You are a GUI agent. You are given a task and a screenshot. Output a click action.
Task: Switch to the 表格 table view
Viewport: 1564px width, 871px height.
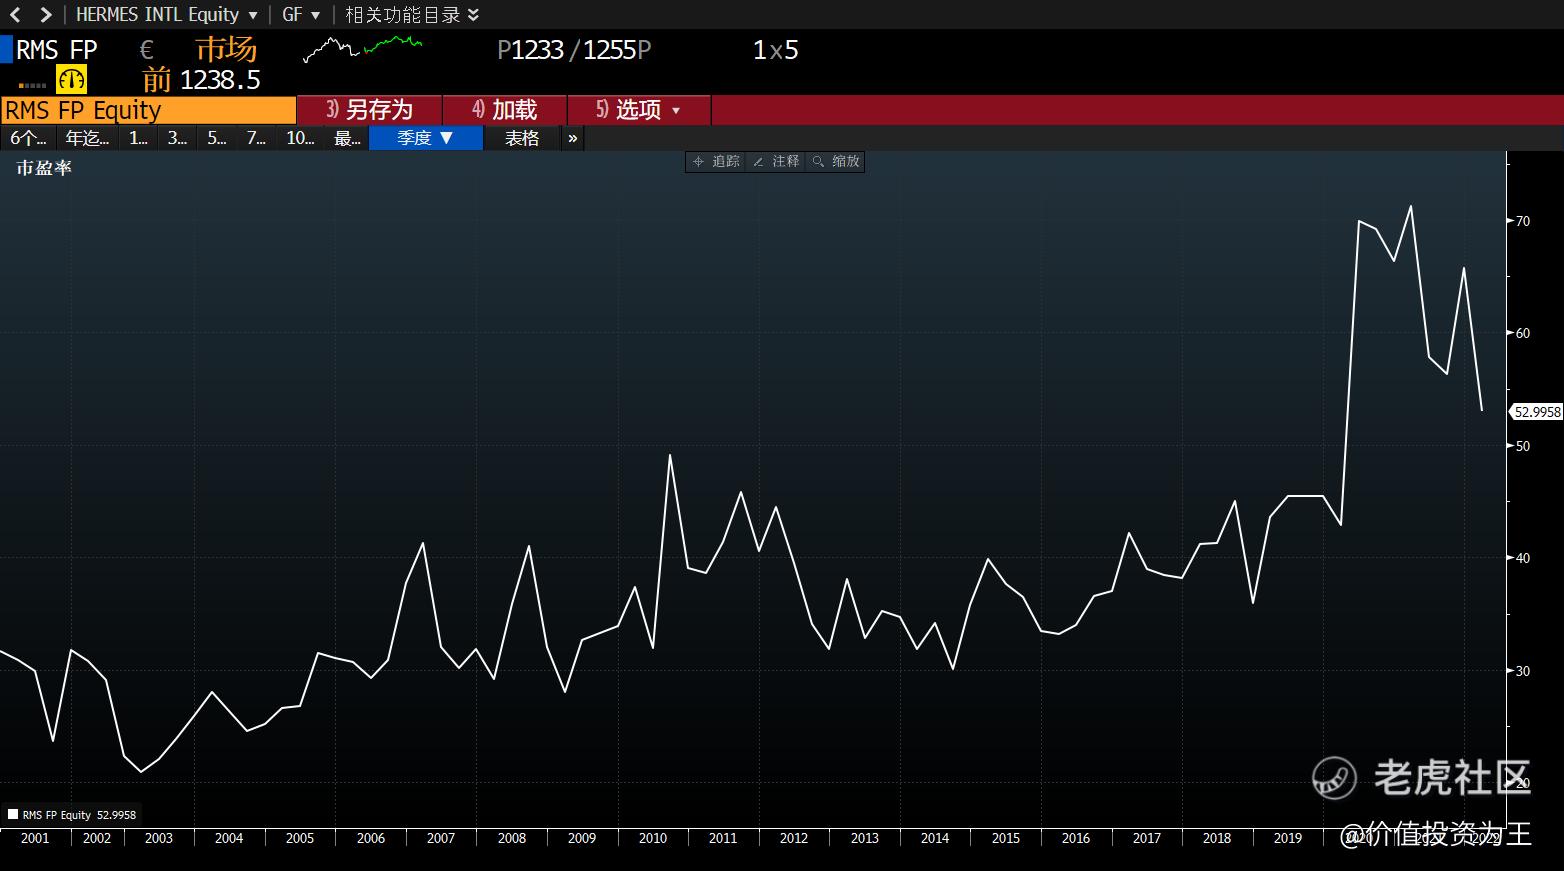[x=522, y=138]
